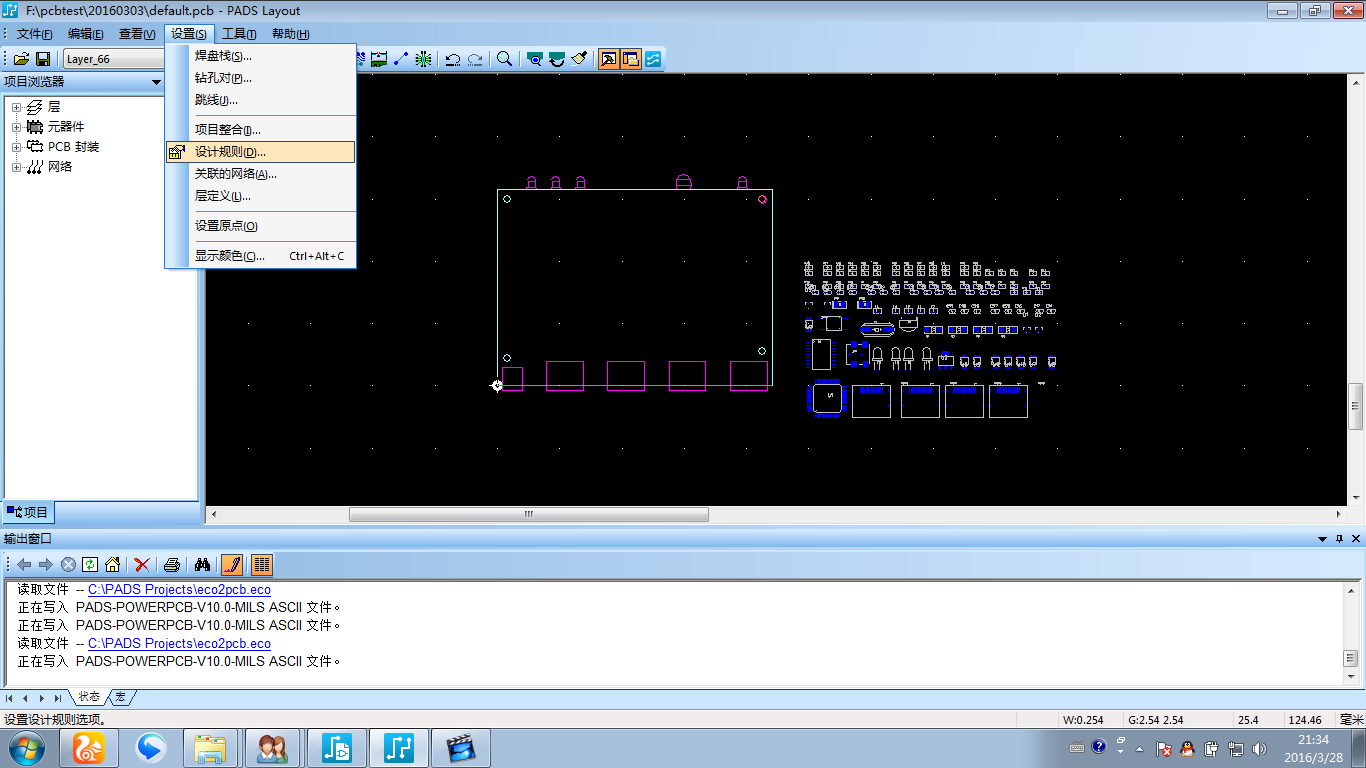The height and width of the screenshot is (768, 1366).
Task: Click the board view magnifier icon
Action: 535,59
